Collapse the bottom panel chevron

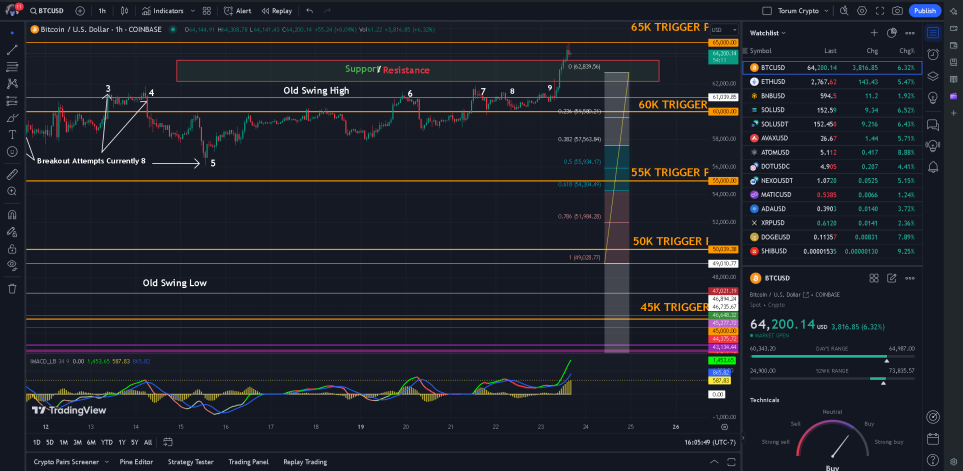coord(714,462)
